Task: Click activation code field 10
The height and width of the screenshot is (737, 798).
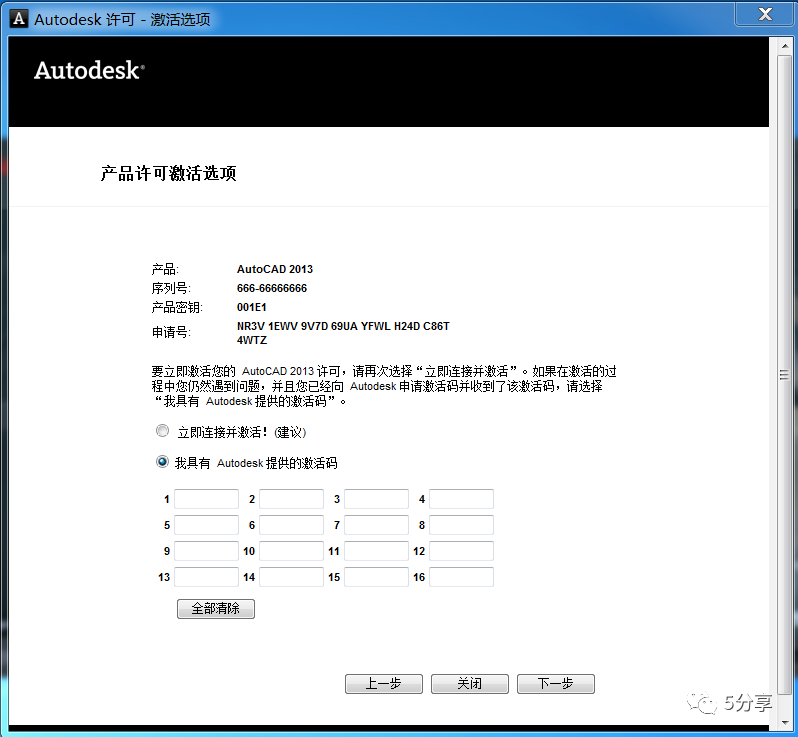Action: pyautogui.click(x=292, y=551)
